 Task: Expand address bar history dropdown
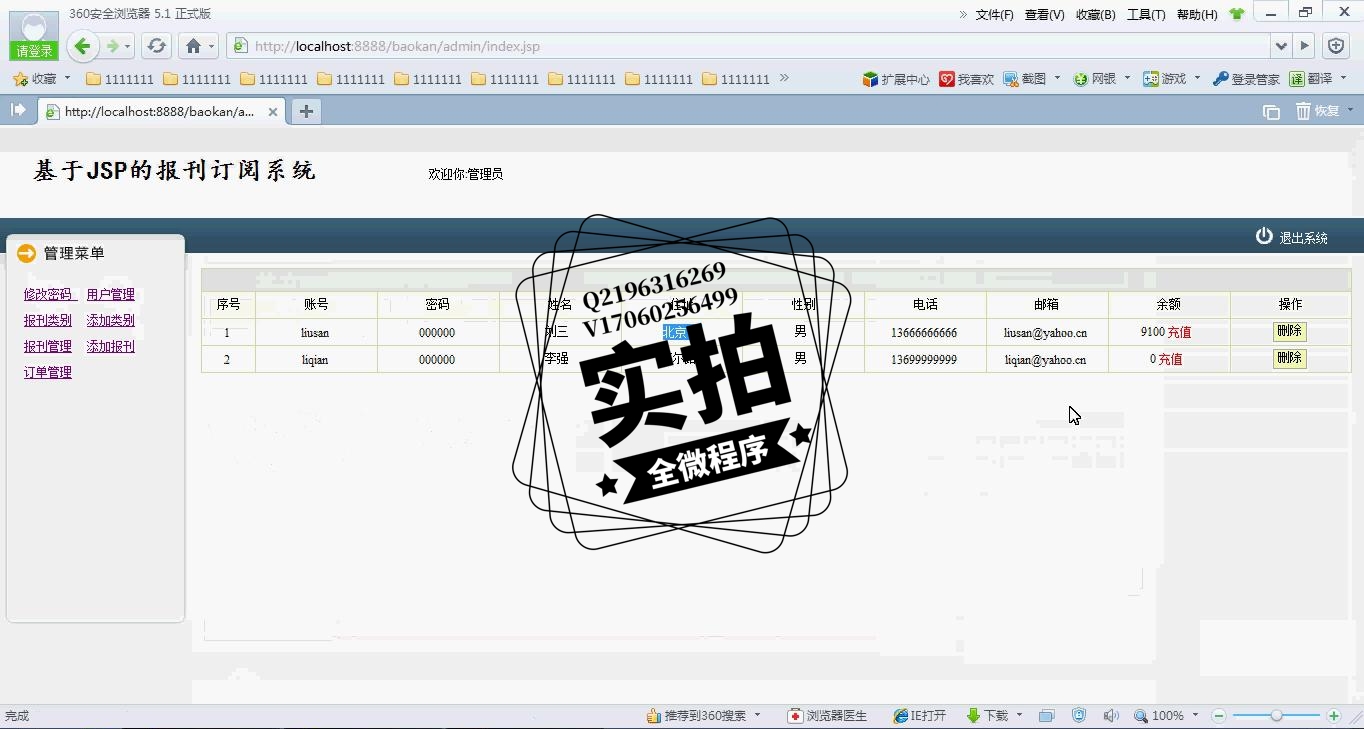pos(1281,46)
